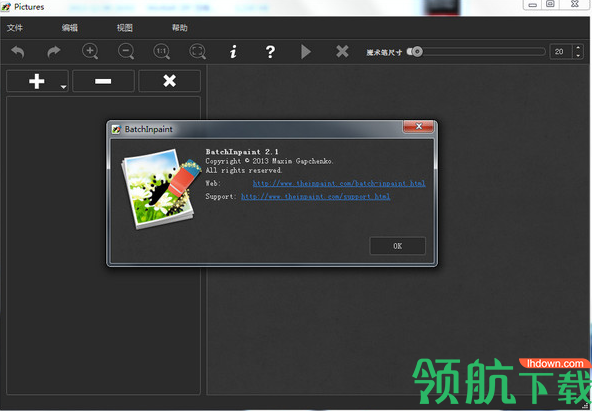Clear the file list with X button

point(170,81)
